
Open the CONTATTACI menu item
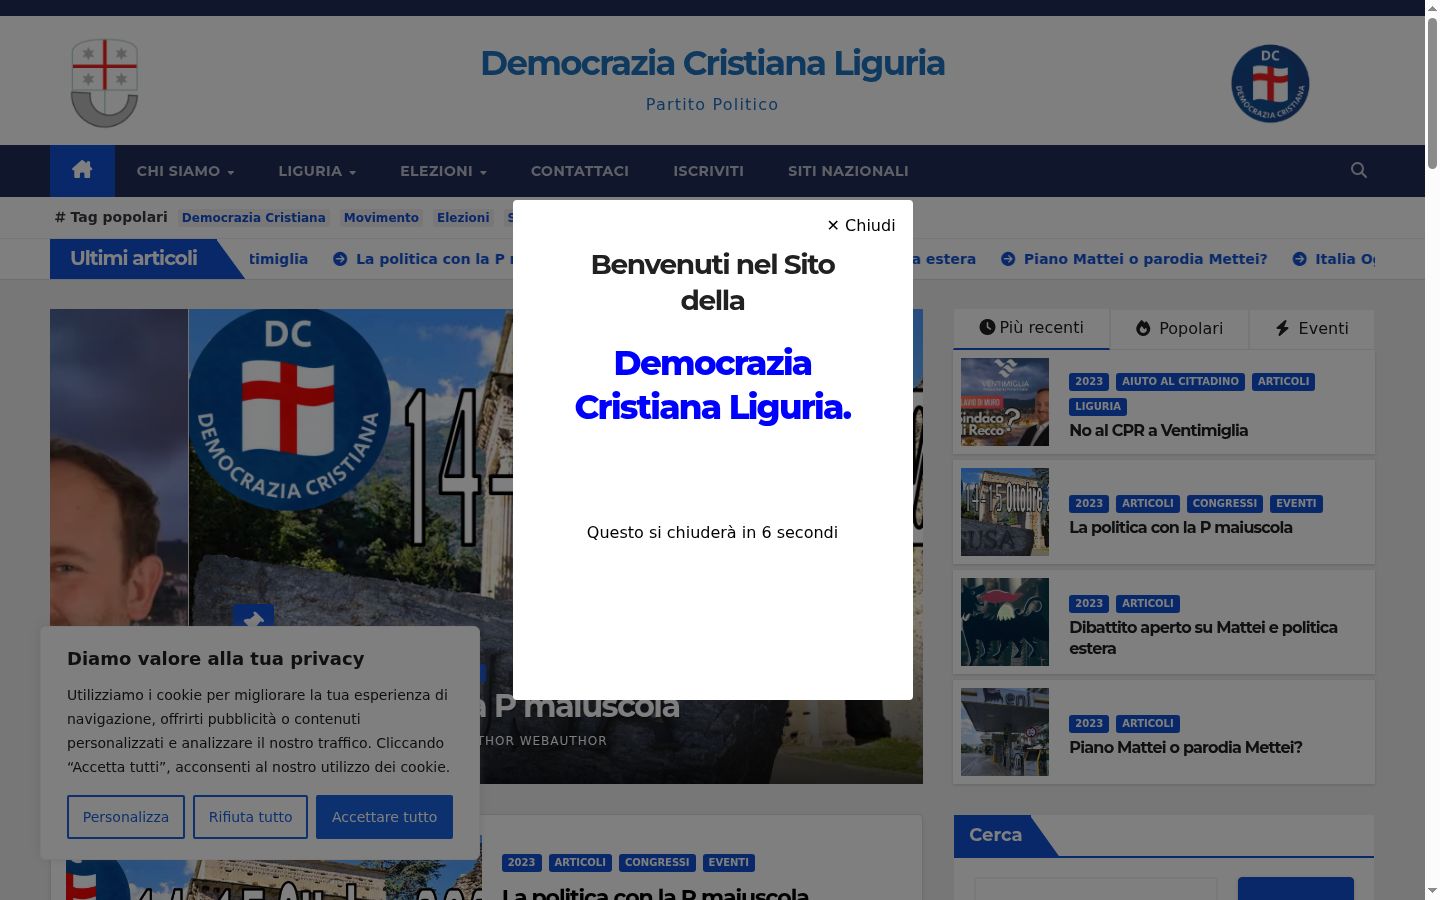[x=580, y=171]
